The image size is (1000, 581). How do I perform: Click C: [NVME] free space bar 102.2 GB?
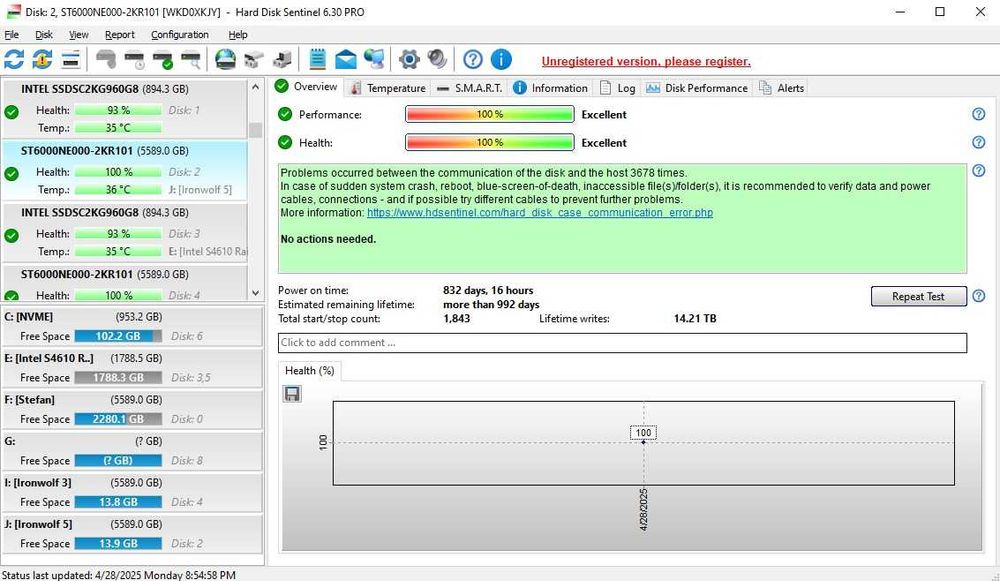click(118, 336)
